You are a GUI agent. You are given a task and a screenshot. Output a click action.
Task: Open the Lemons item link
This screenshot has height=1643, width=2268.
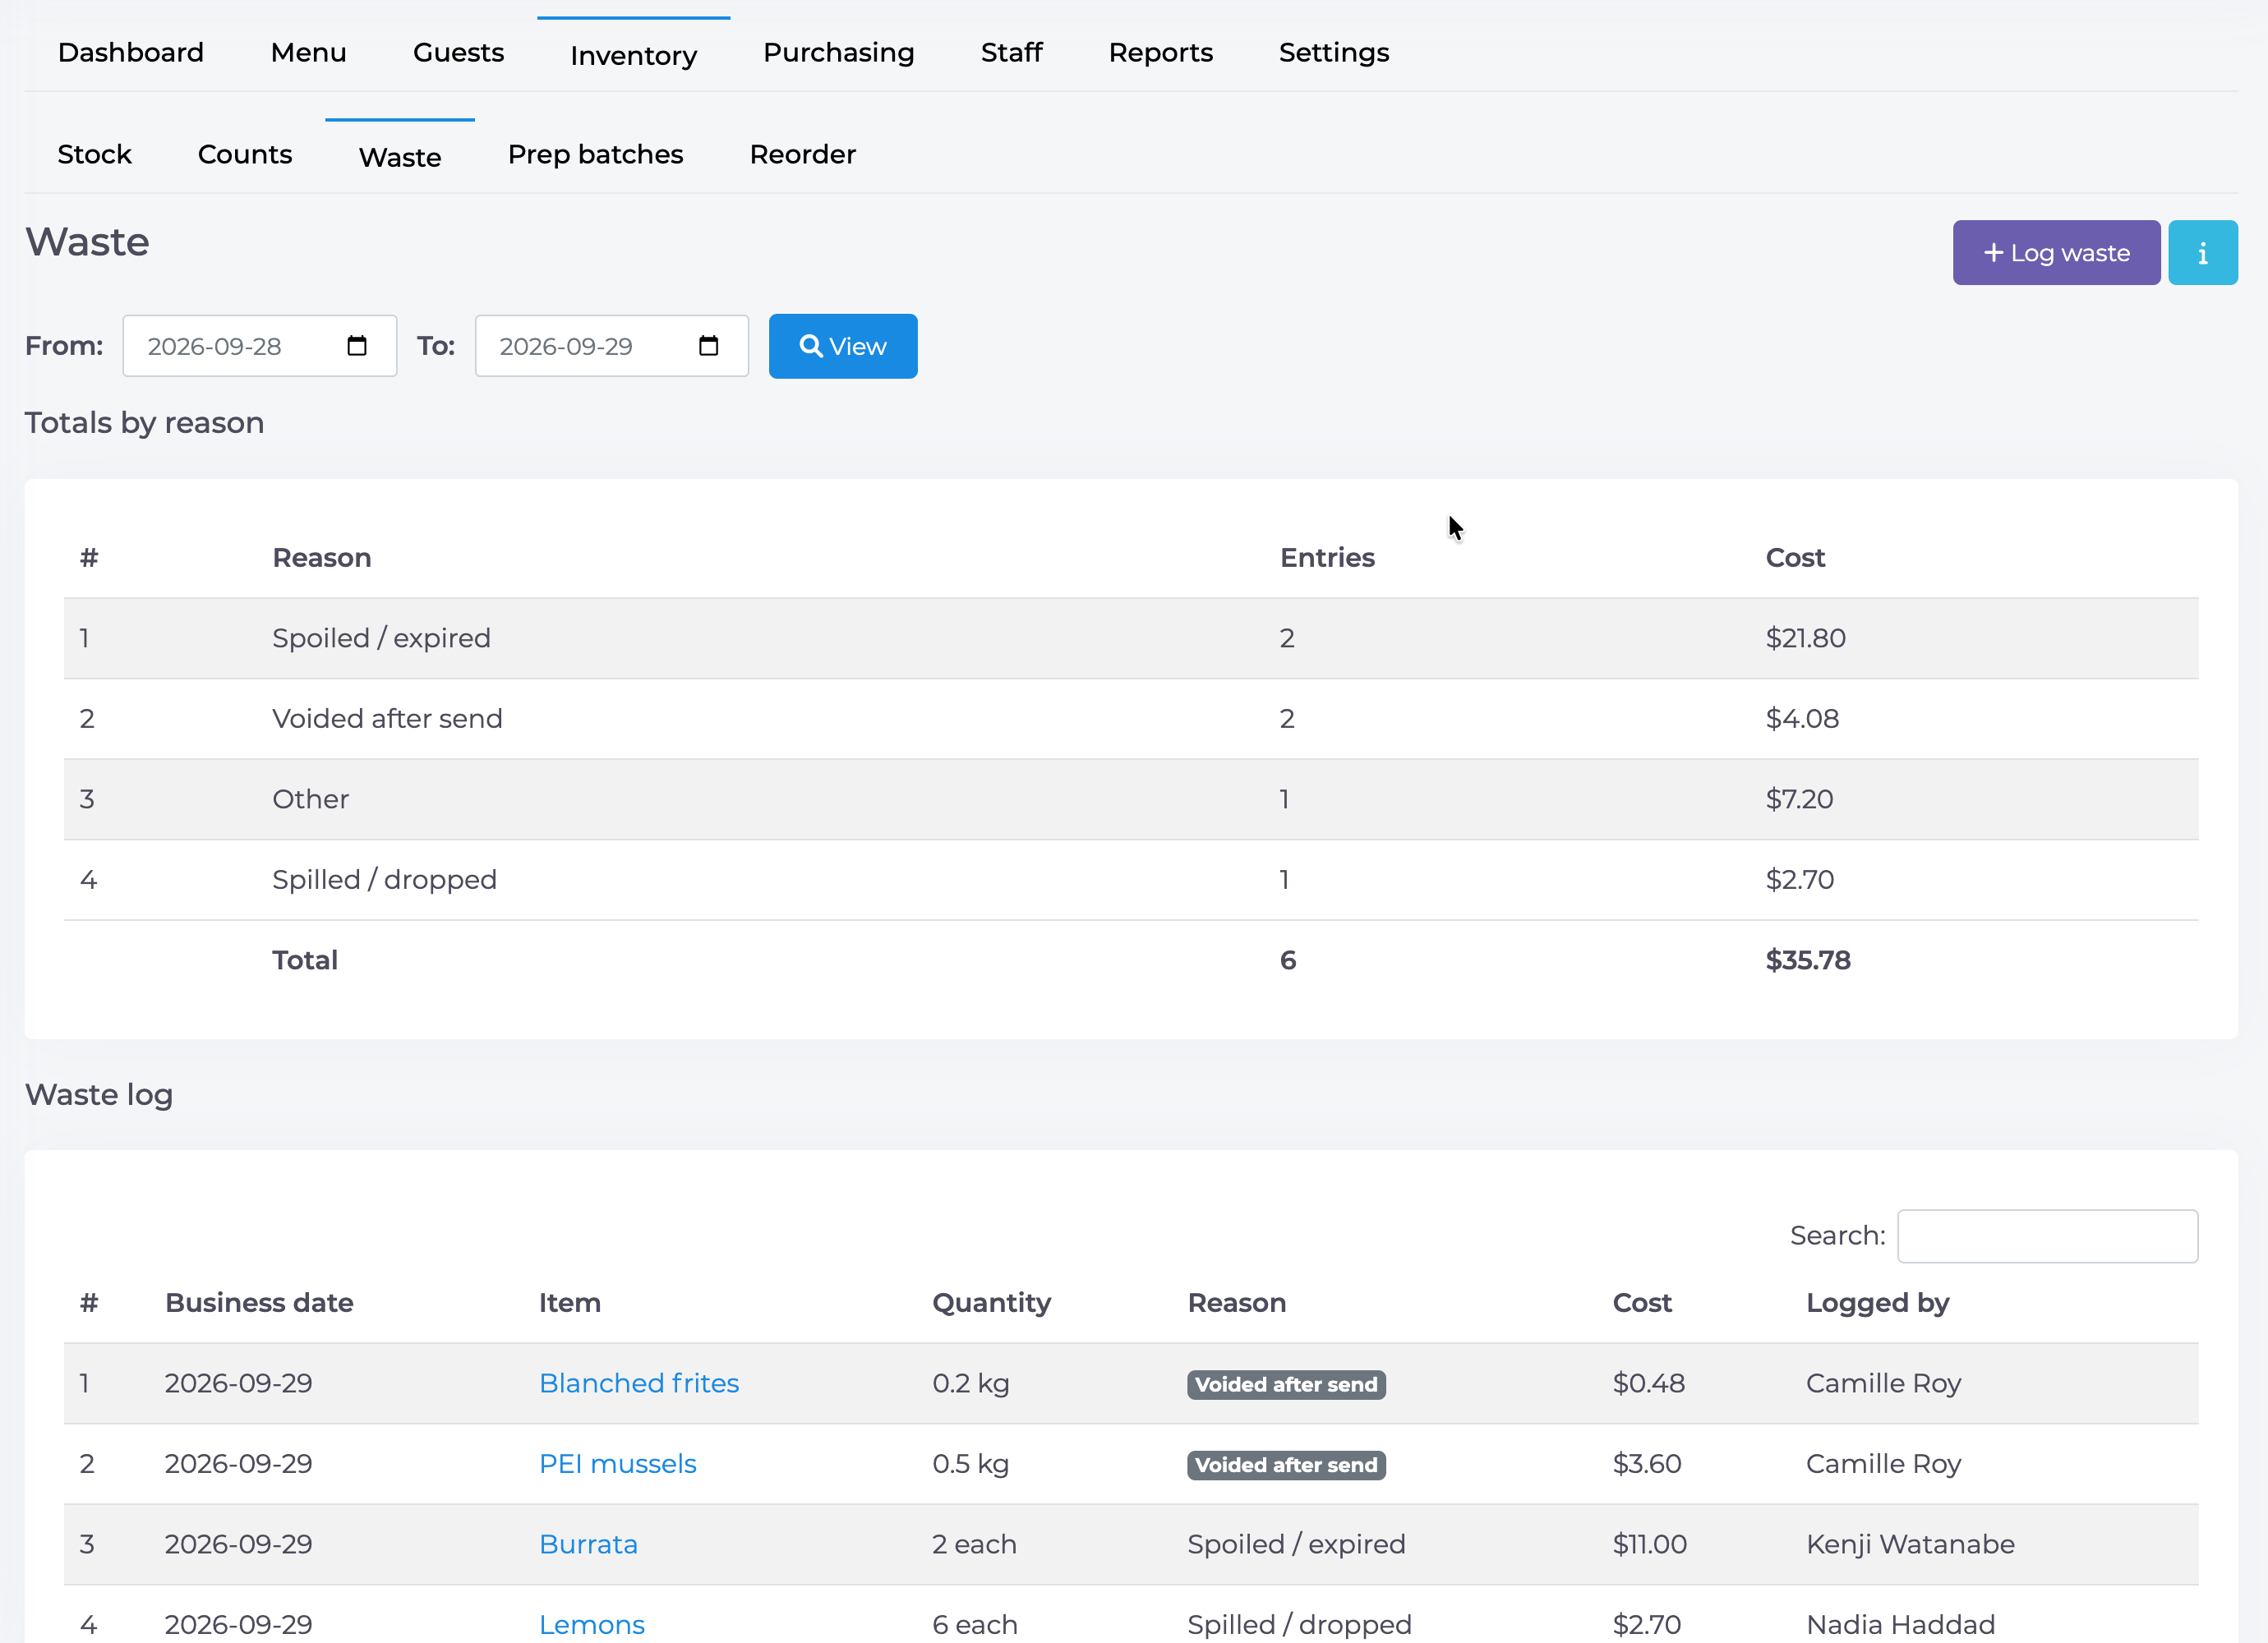click(592, 1625)
